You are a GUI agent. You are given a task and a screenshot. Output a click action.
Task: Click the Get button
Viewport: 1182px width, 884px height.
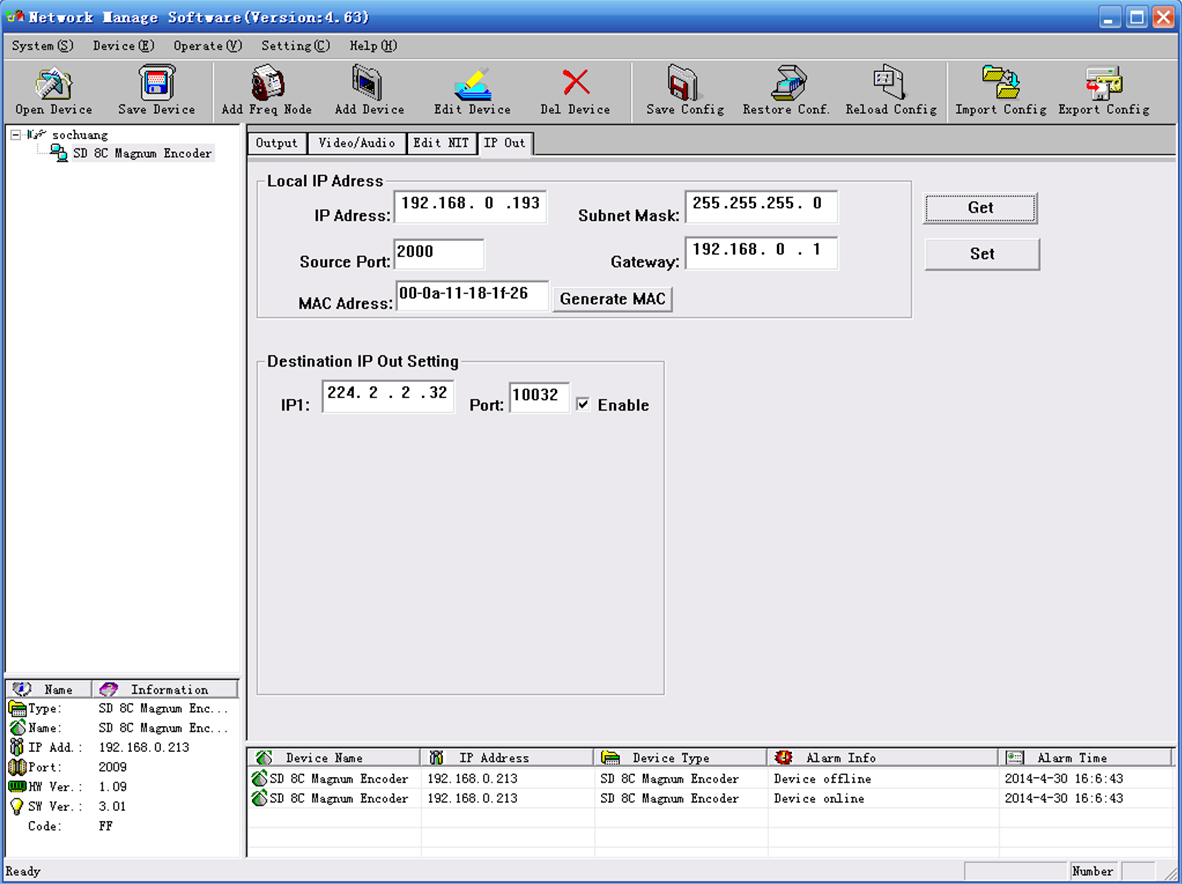pos(980,208)
